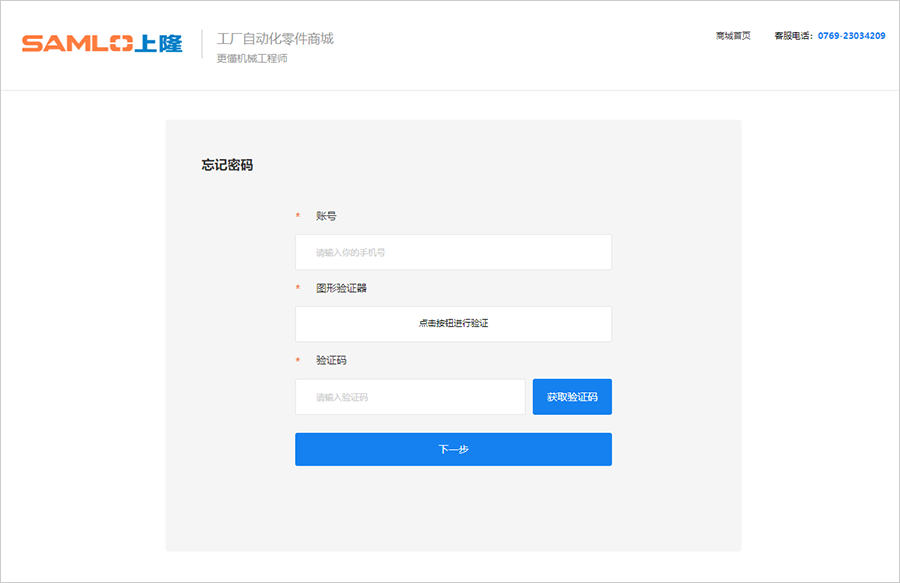900x583 pixels.
Task: Click the 工厂自动化零件商城 tagline
Action: tap(275, 39)
